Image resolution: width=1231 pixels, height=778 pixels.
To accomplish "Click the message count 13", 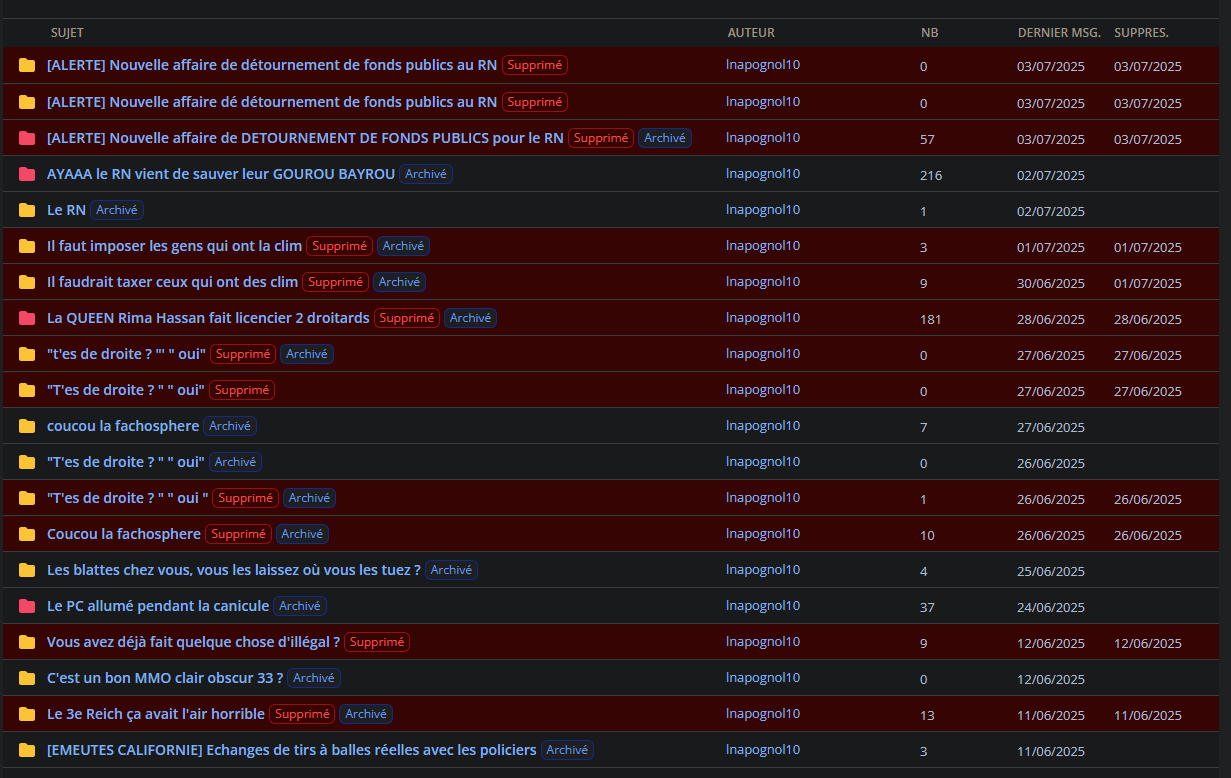I will coord(927,716).
